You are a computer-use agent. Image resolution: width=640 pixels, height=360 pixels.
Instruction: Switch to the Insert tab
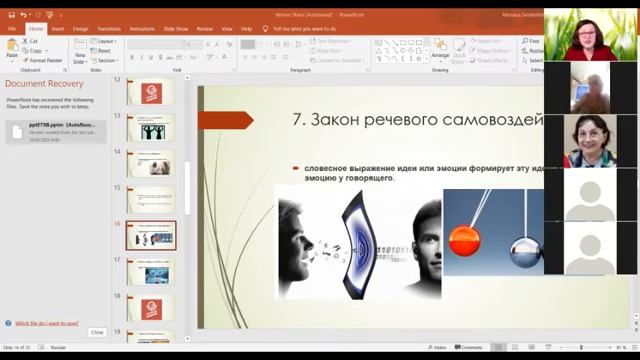click(58, 29)
